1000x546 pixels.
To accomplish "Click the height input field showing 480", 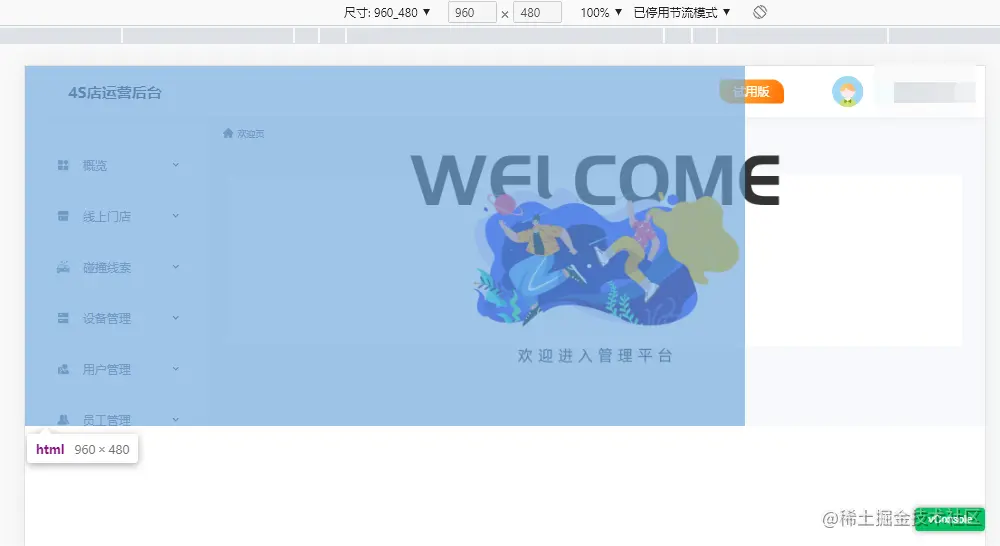I will 537,13.
